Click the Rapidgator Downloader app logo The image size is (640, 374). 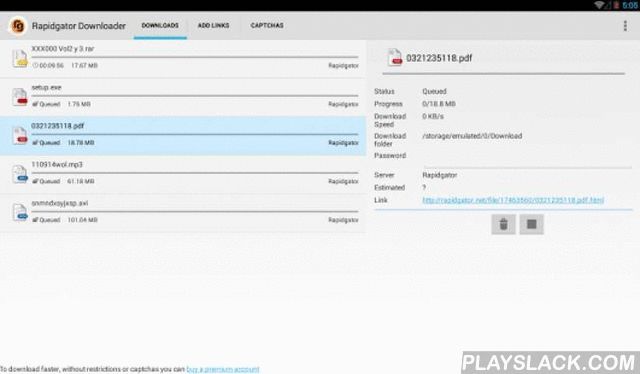click(x=18, y=26)
